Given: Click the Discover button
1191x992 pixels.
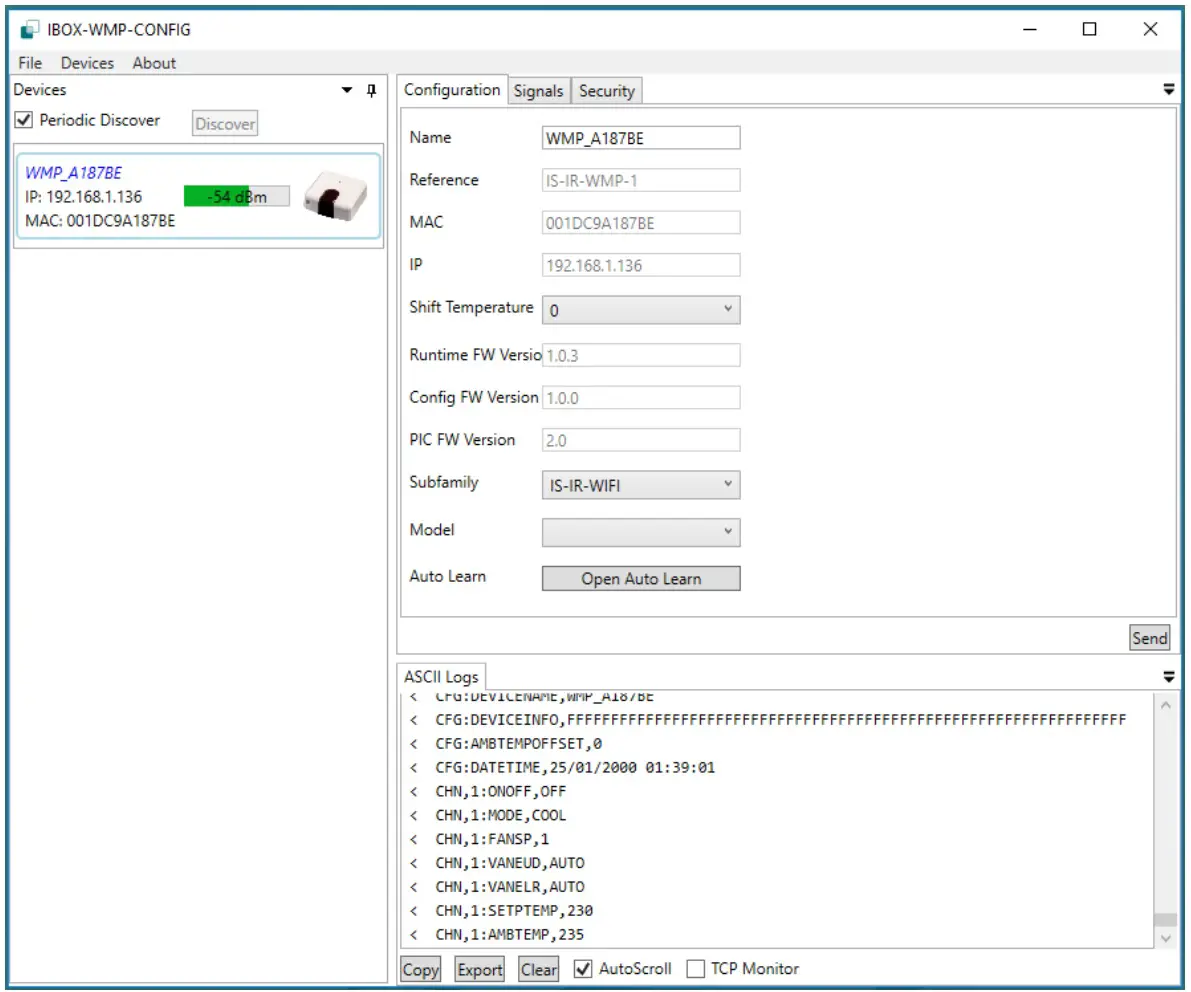Looking at the screenshot, I should coord(224,123).
